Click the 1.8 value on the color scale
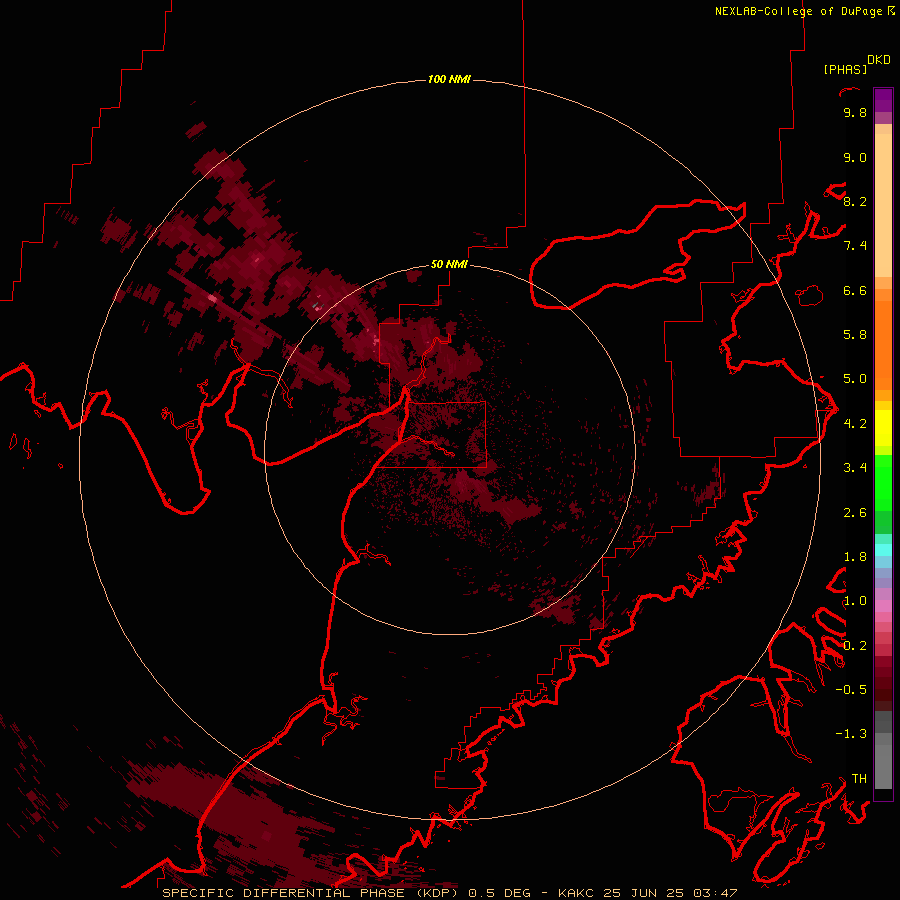The width and height of the screenshot is (900, 900). tap(855, 557)
